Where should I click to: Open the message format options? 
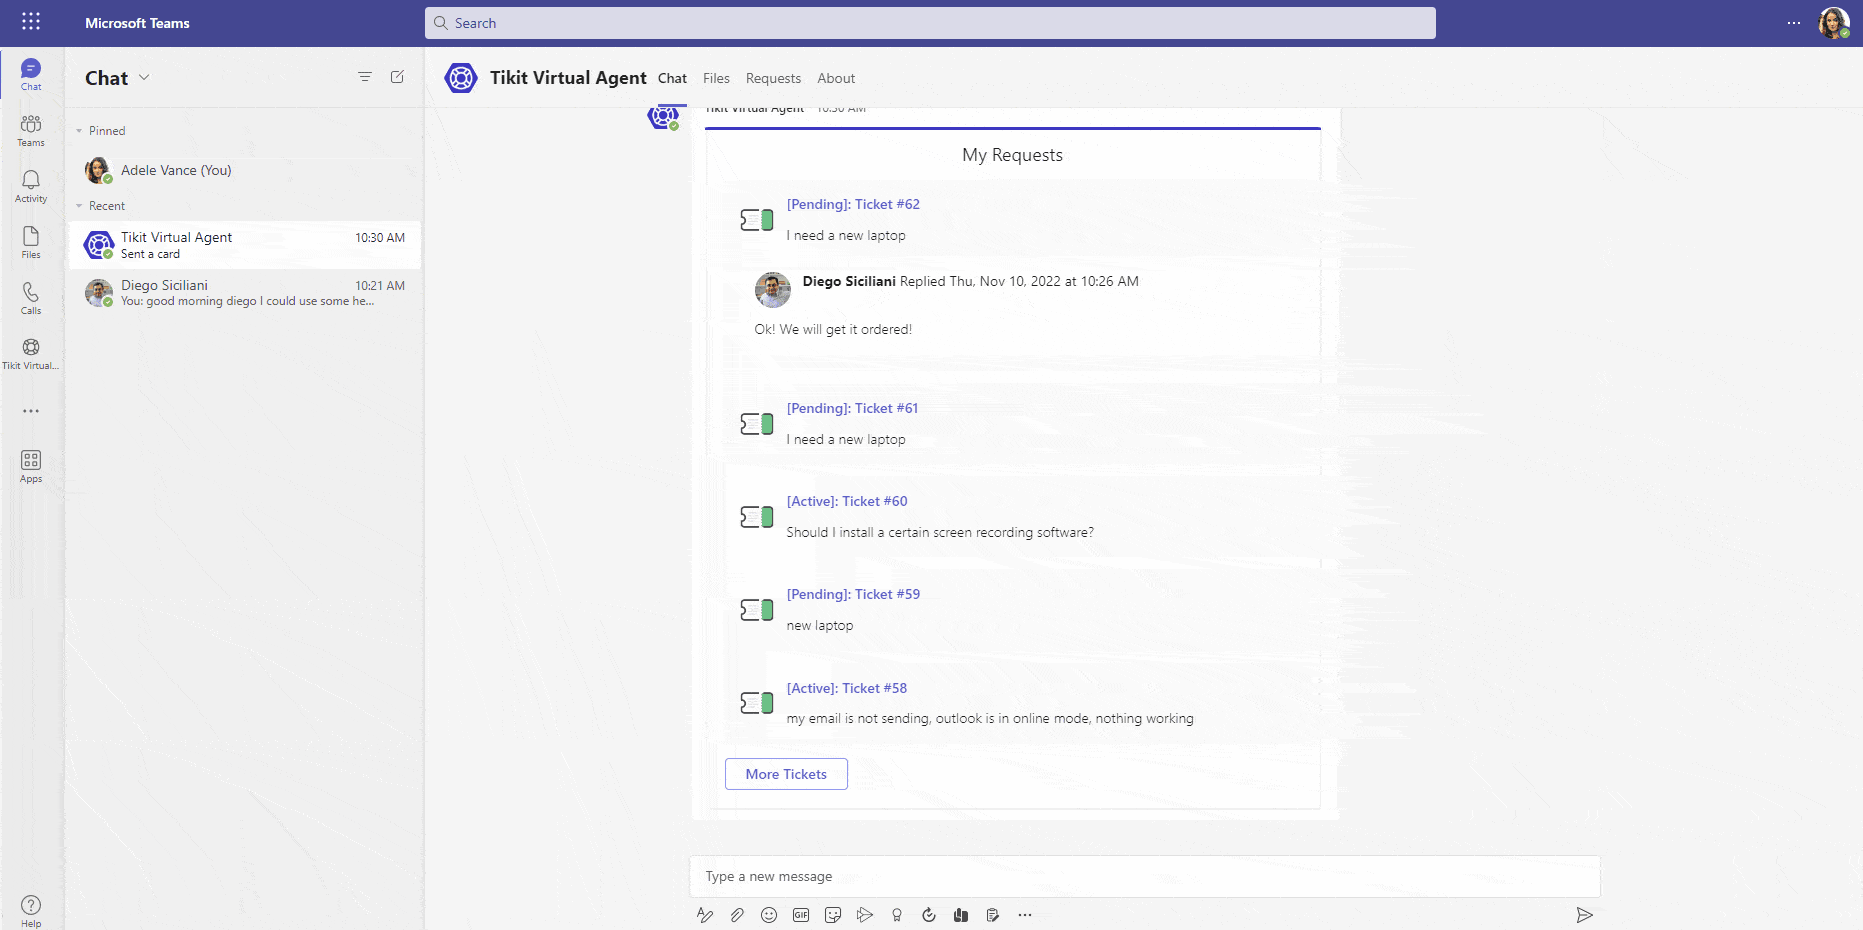point(705,915)
